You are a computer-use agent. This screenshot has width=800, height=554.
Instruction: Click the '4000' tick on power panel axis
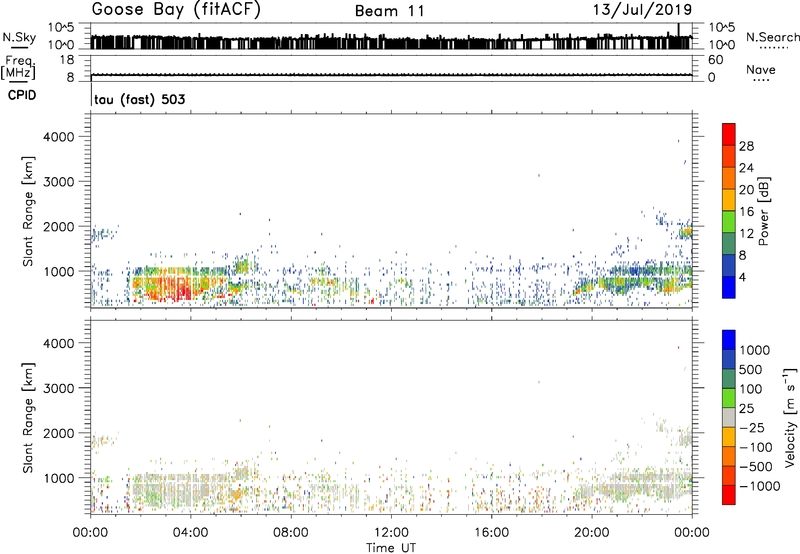(x=59, y=137)
